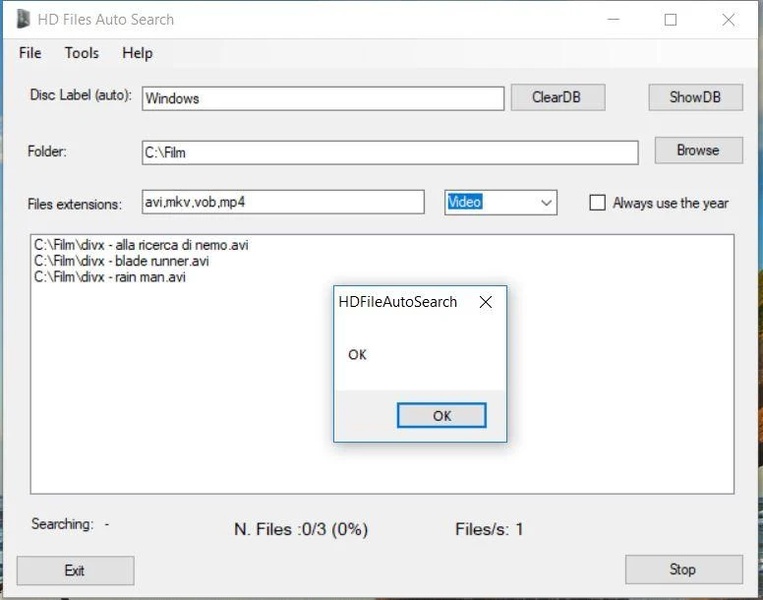The image size is (763, 600).
Task: Open the Help menu
Action: coord(137,53)
